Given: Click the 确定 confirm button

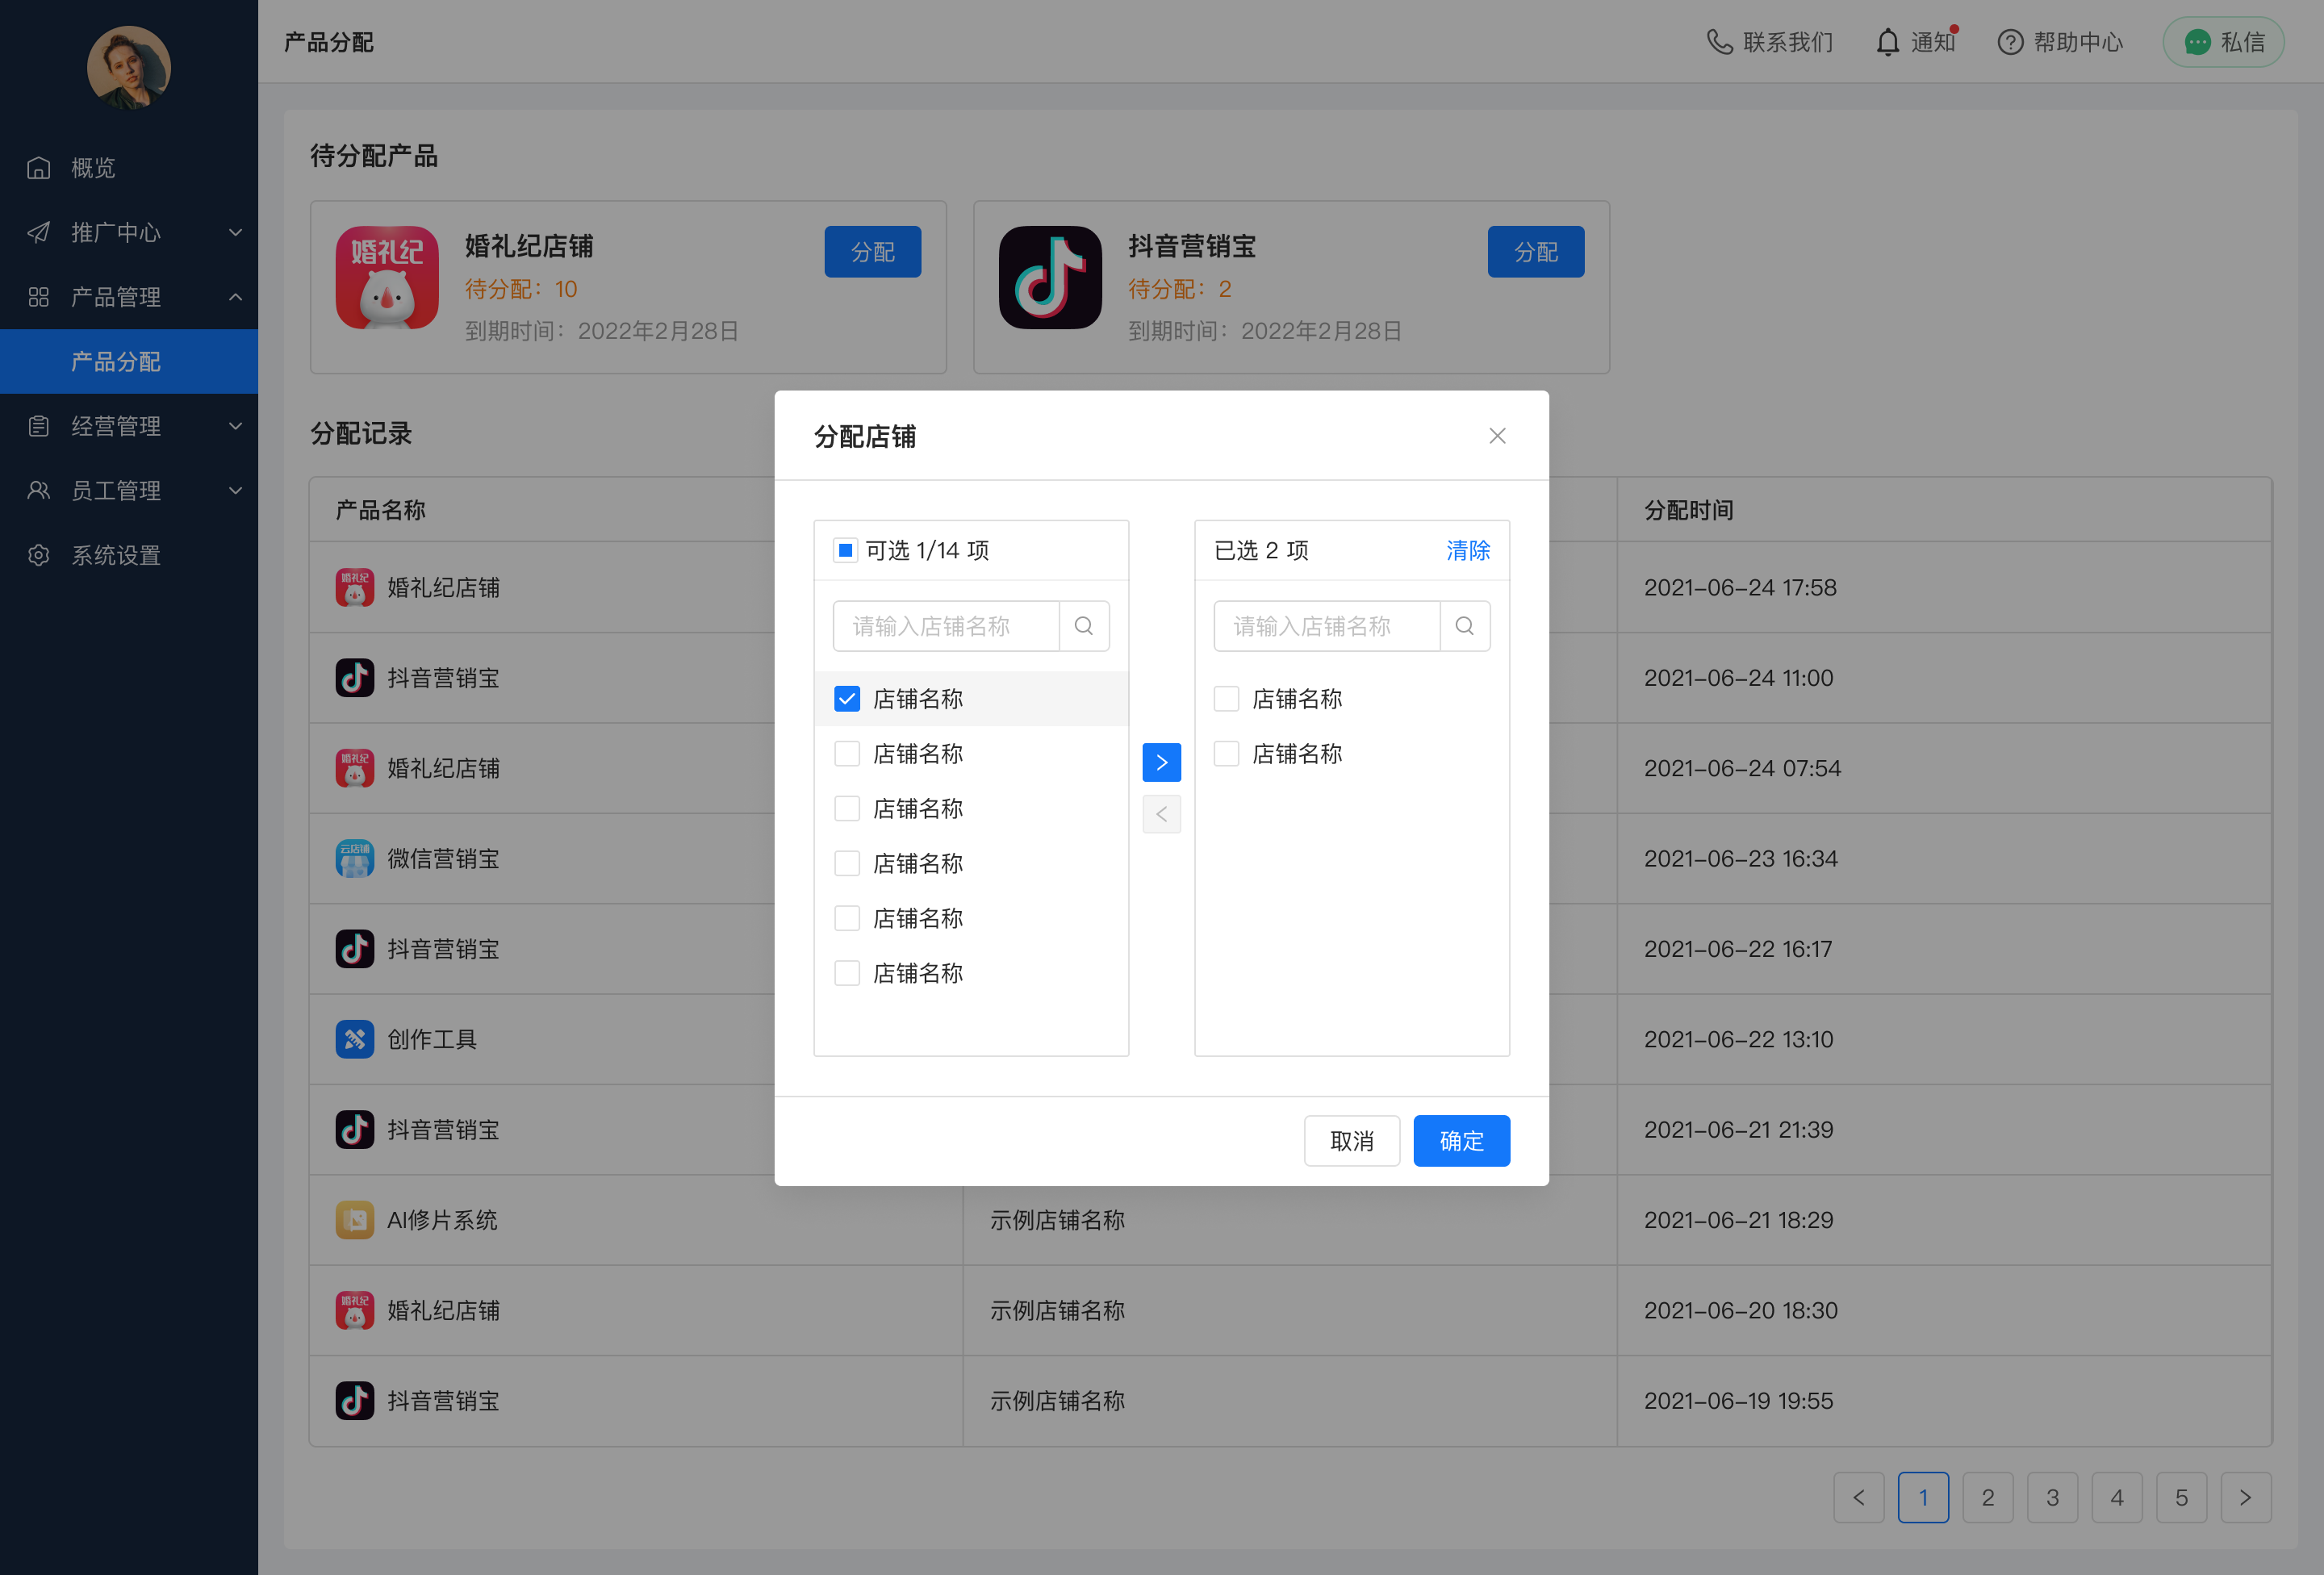Looking at the screenshot, I should coord(1461,1141).
